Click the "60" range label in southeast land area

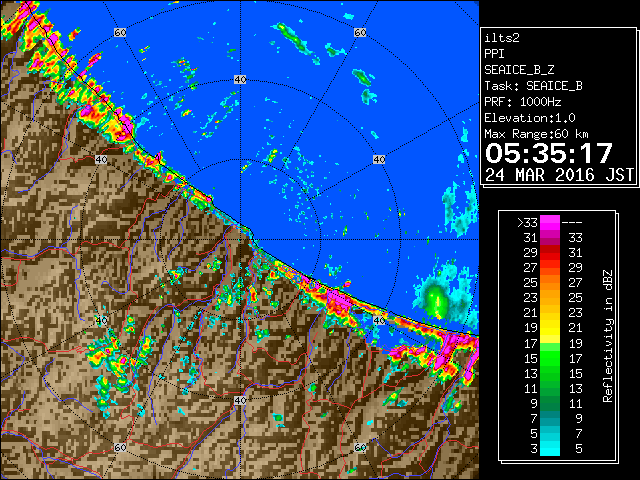click(x=360, y=448)
